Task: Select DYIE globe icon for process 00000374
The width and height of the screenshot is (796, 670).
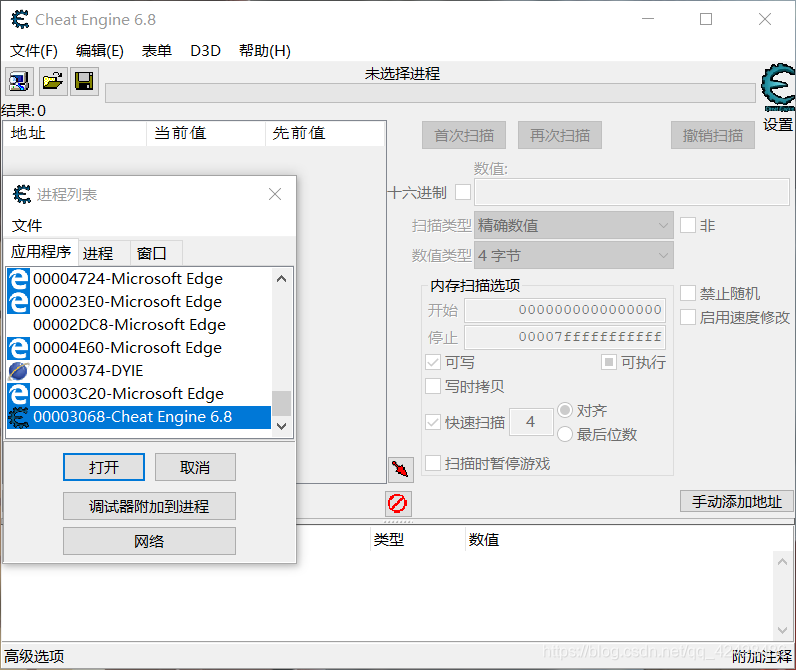Action: tap(19, 371)
